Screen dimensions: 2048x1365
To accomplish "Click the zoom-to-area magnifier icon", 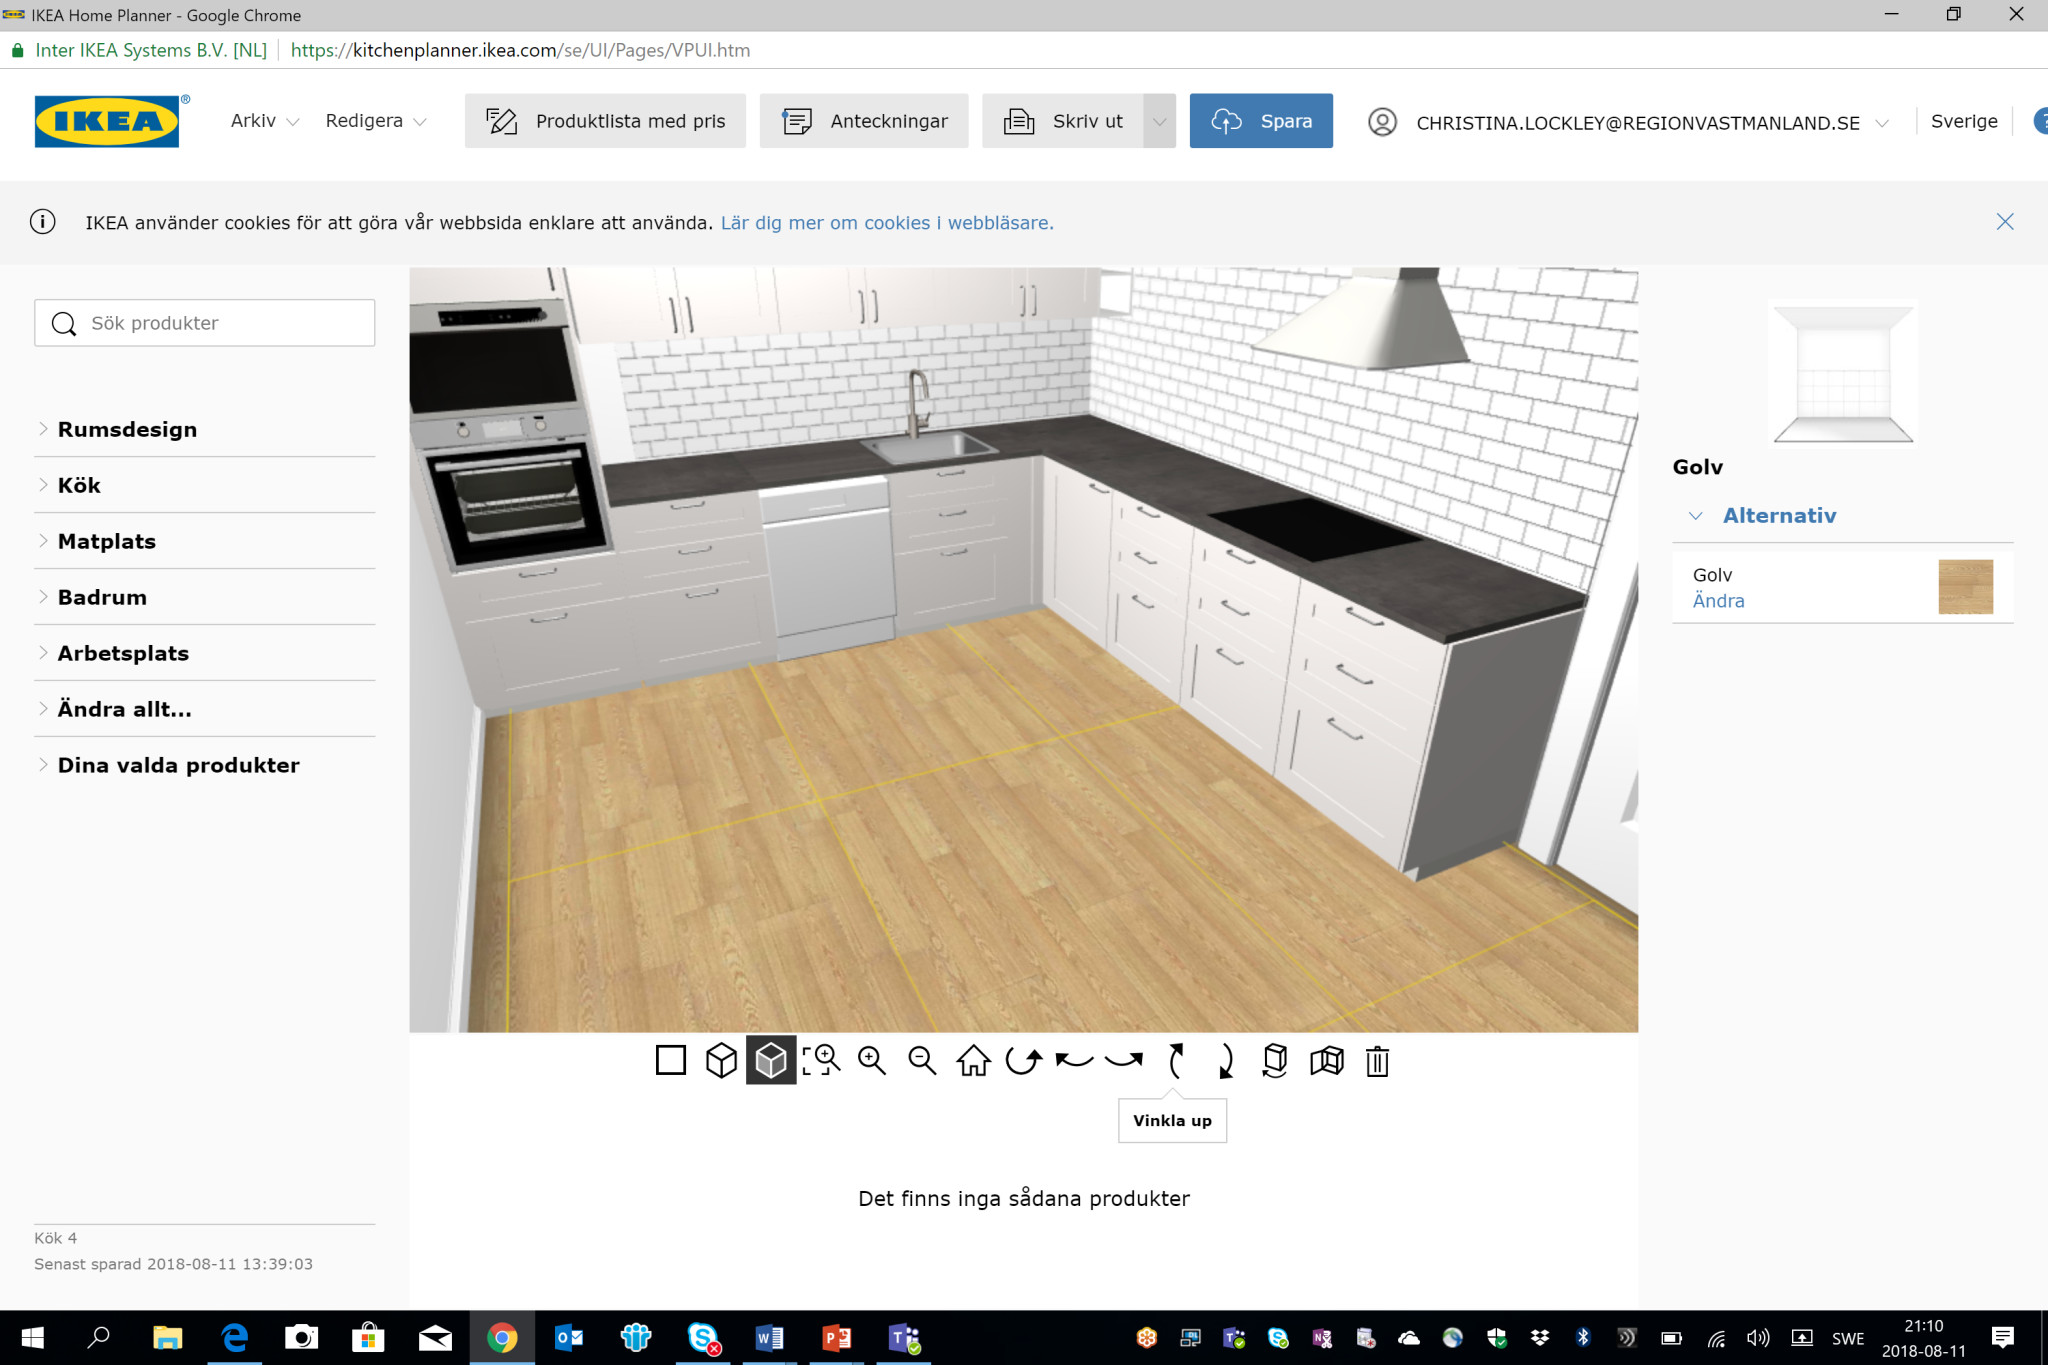I will [x=821, y=1060].
